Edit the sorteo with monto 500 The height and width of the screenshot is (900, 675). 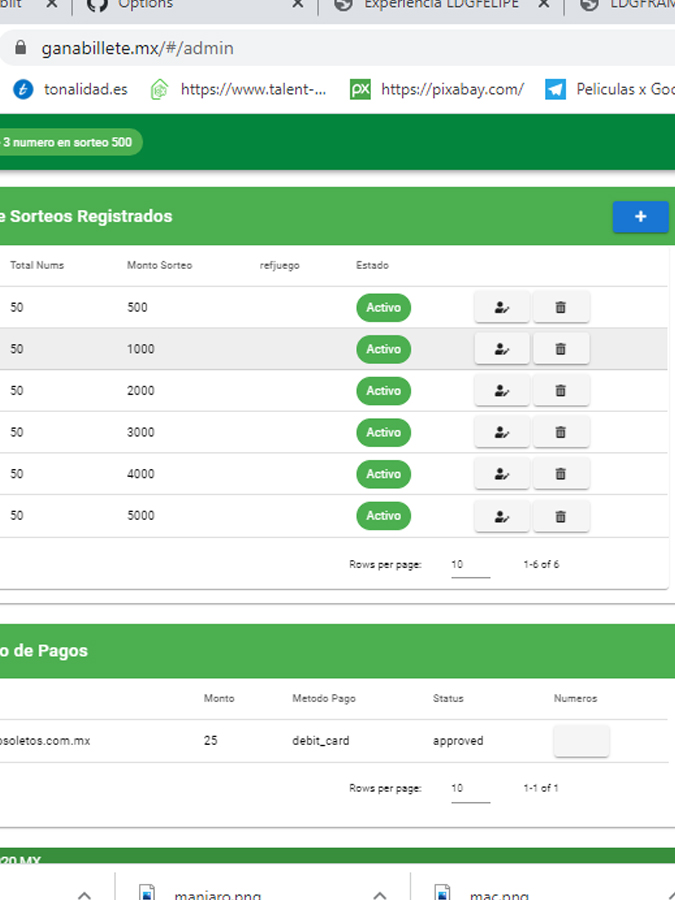click(x=501, y=308)
